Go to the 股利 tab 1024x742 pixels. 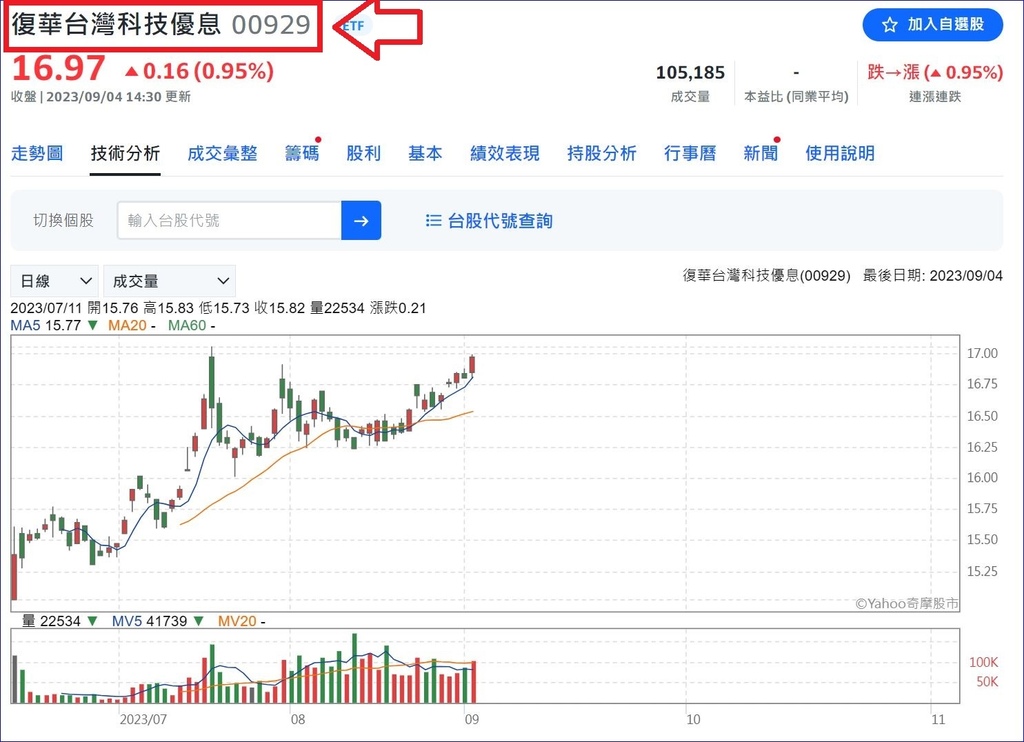point(363,153)
